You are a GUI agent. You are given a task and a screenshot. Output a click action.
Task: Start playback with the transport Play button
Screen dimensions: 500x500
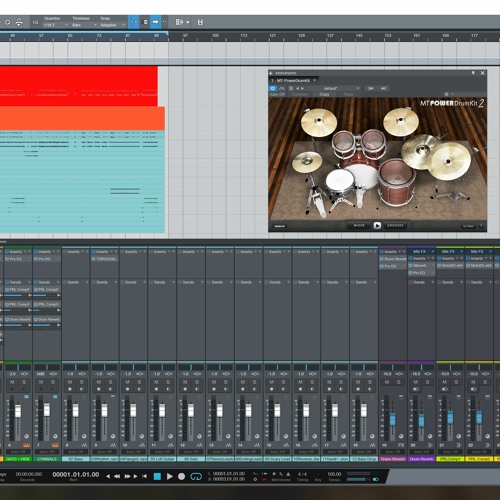point(169,477)
